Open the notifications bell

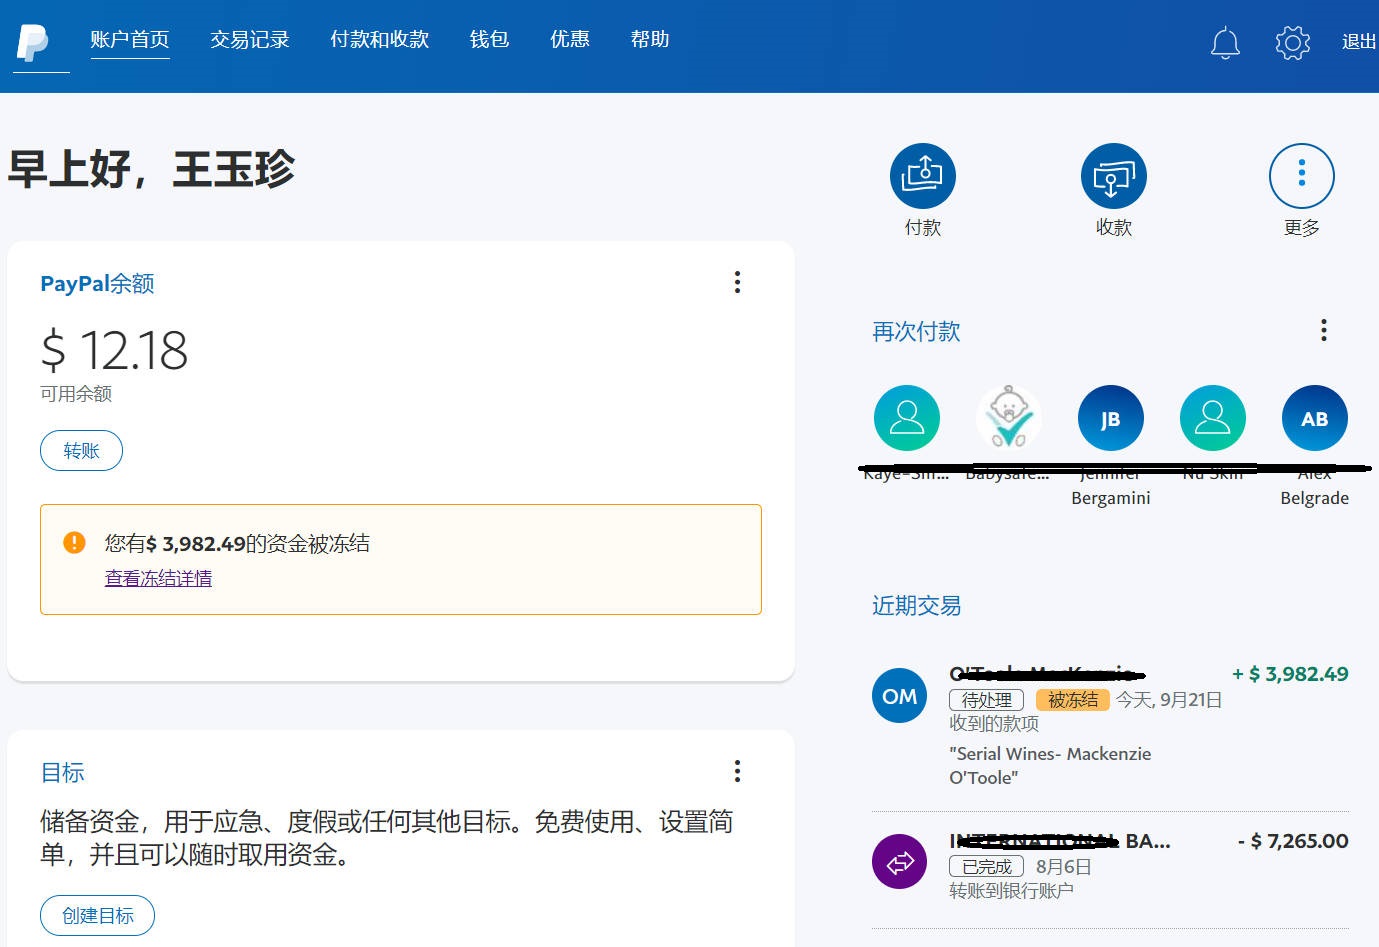click(1225, 42)
